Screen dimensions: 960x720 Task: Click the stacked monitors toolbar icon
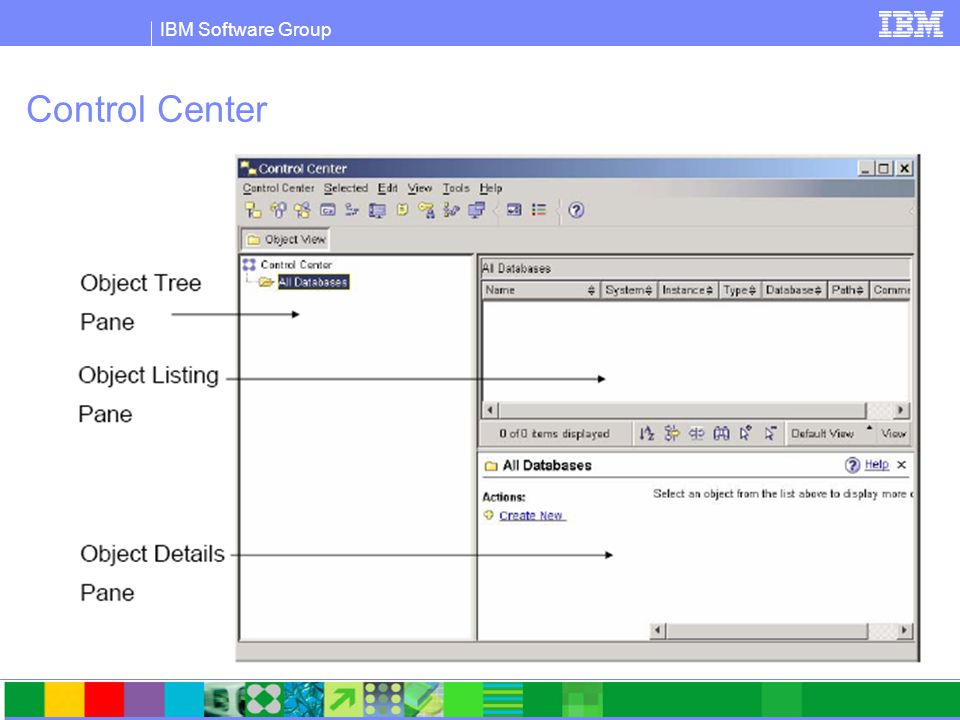pyautogui.click(x=476, y=210)
